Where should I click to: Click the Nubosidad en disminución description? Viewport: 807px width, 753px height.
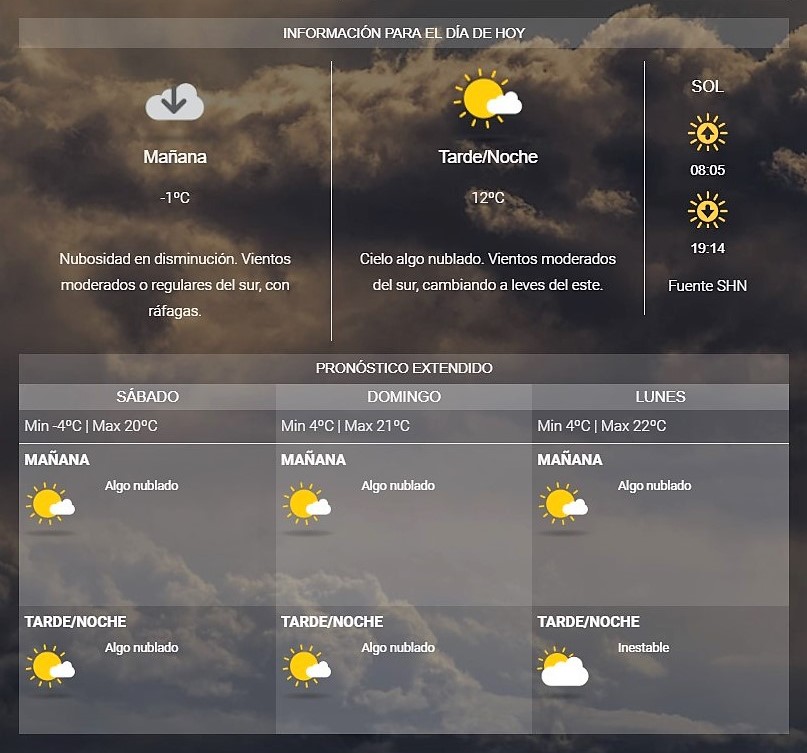(175, 285)
